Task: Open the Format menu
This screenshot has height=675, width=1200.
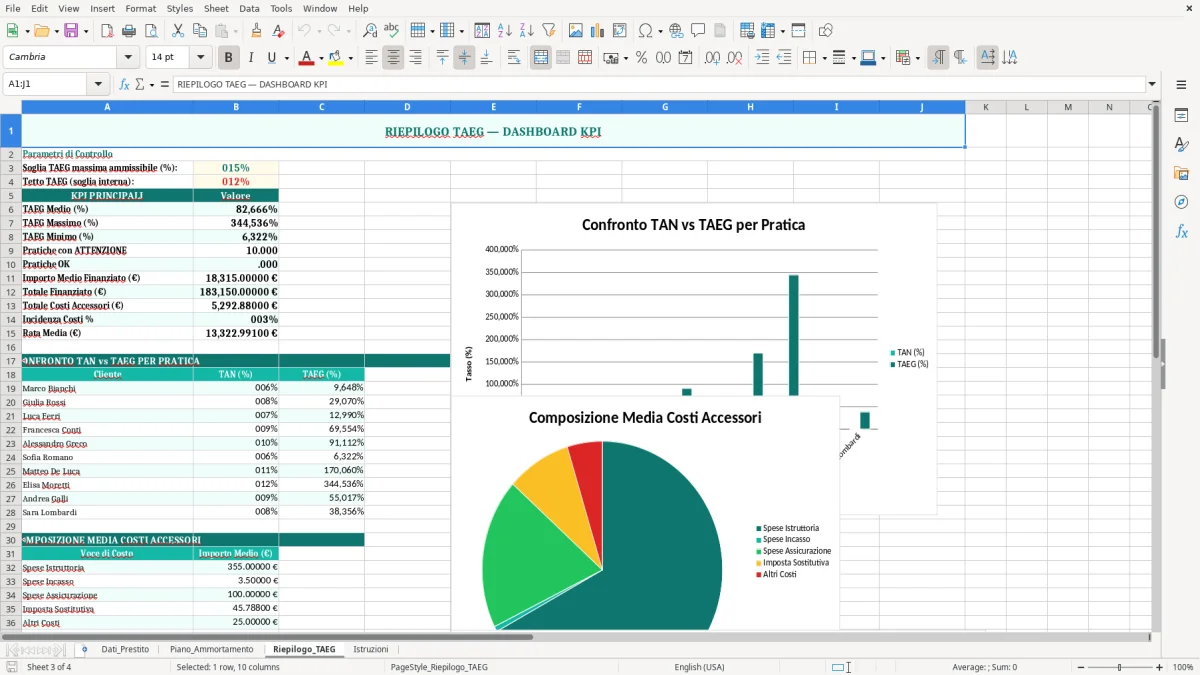Action: click(140, 8)
